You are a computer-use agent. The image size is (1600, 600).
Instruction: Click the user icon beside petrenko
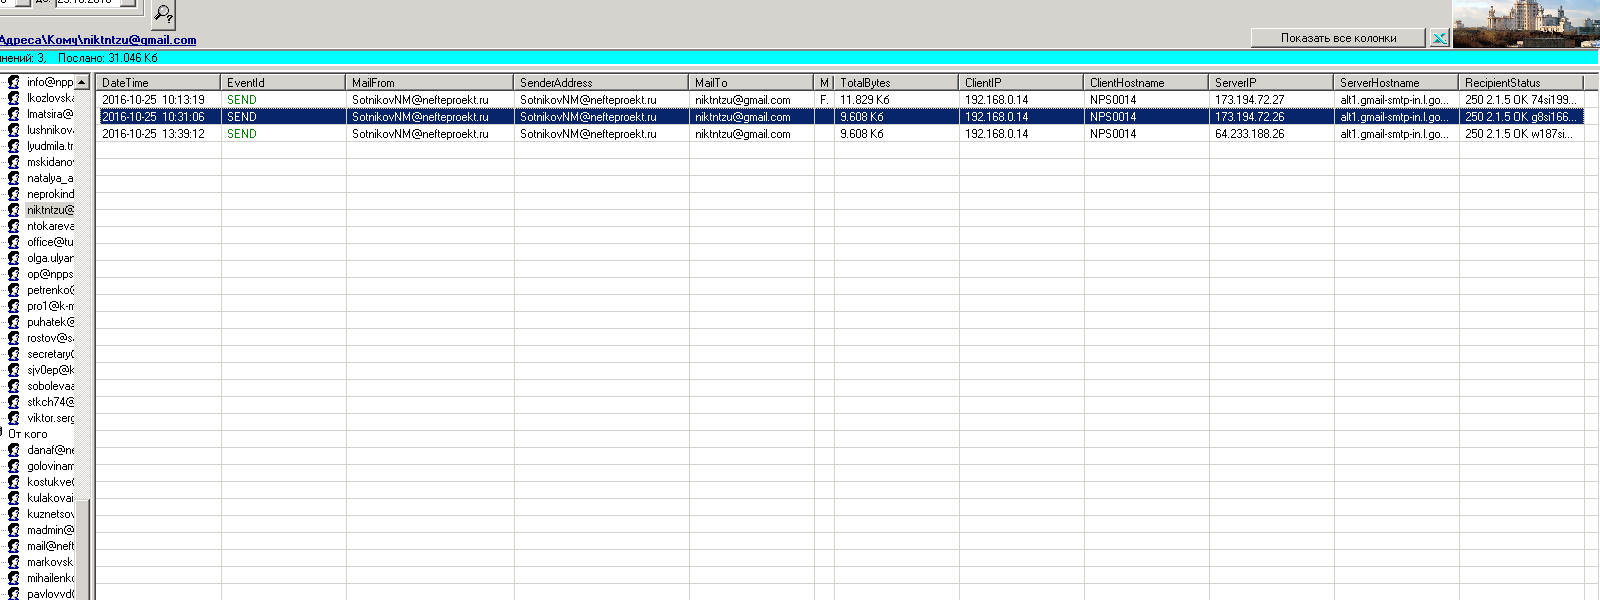tap(14, 290)
